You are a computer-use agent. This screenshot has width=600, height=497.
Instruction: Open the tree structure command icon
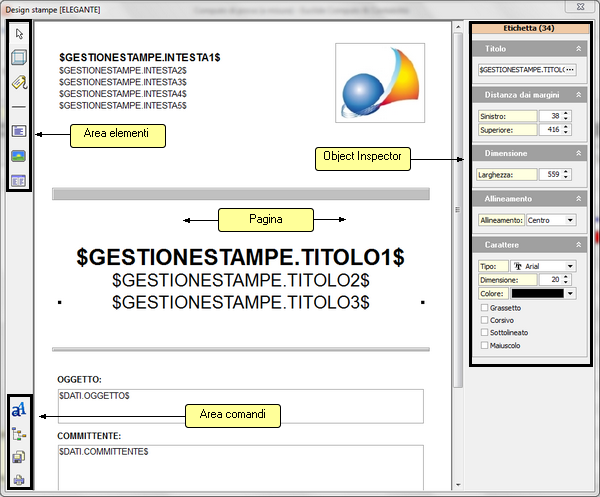(x=19, y=433)
